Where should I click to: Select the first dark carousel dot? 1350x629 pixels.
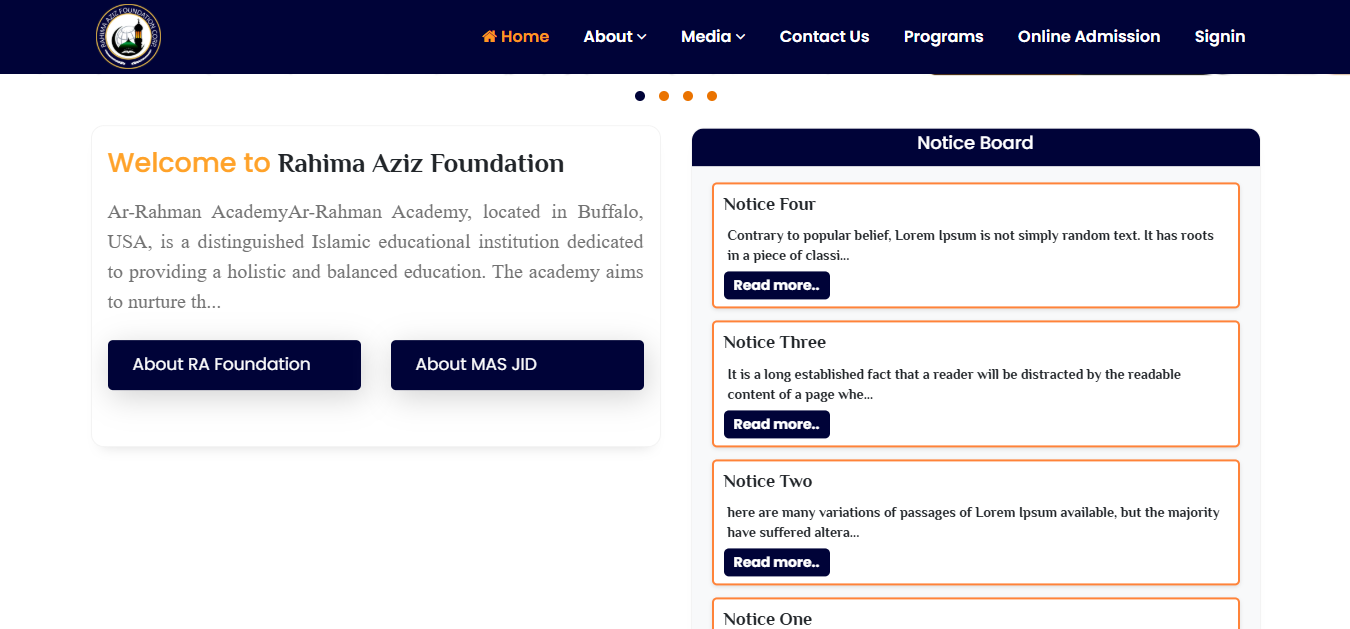640,96
